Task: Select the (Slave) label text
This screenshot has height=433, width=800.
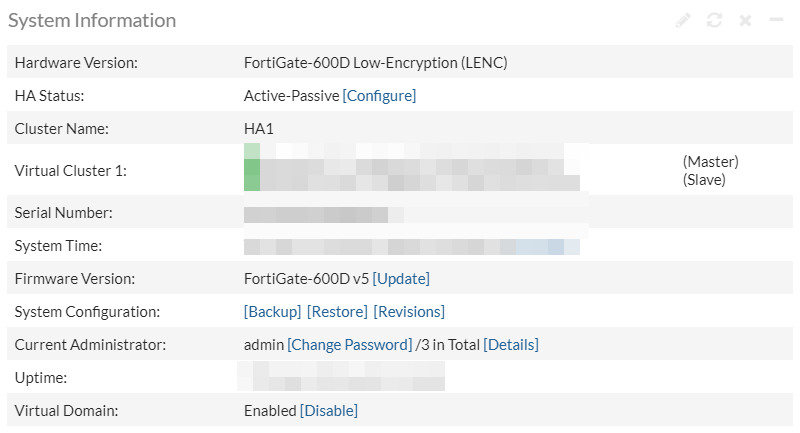Action: tap(704, 180)
